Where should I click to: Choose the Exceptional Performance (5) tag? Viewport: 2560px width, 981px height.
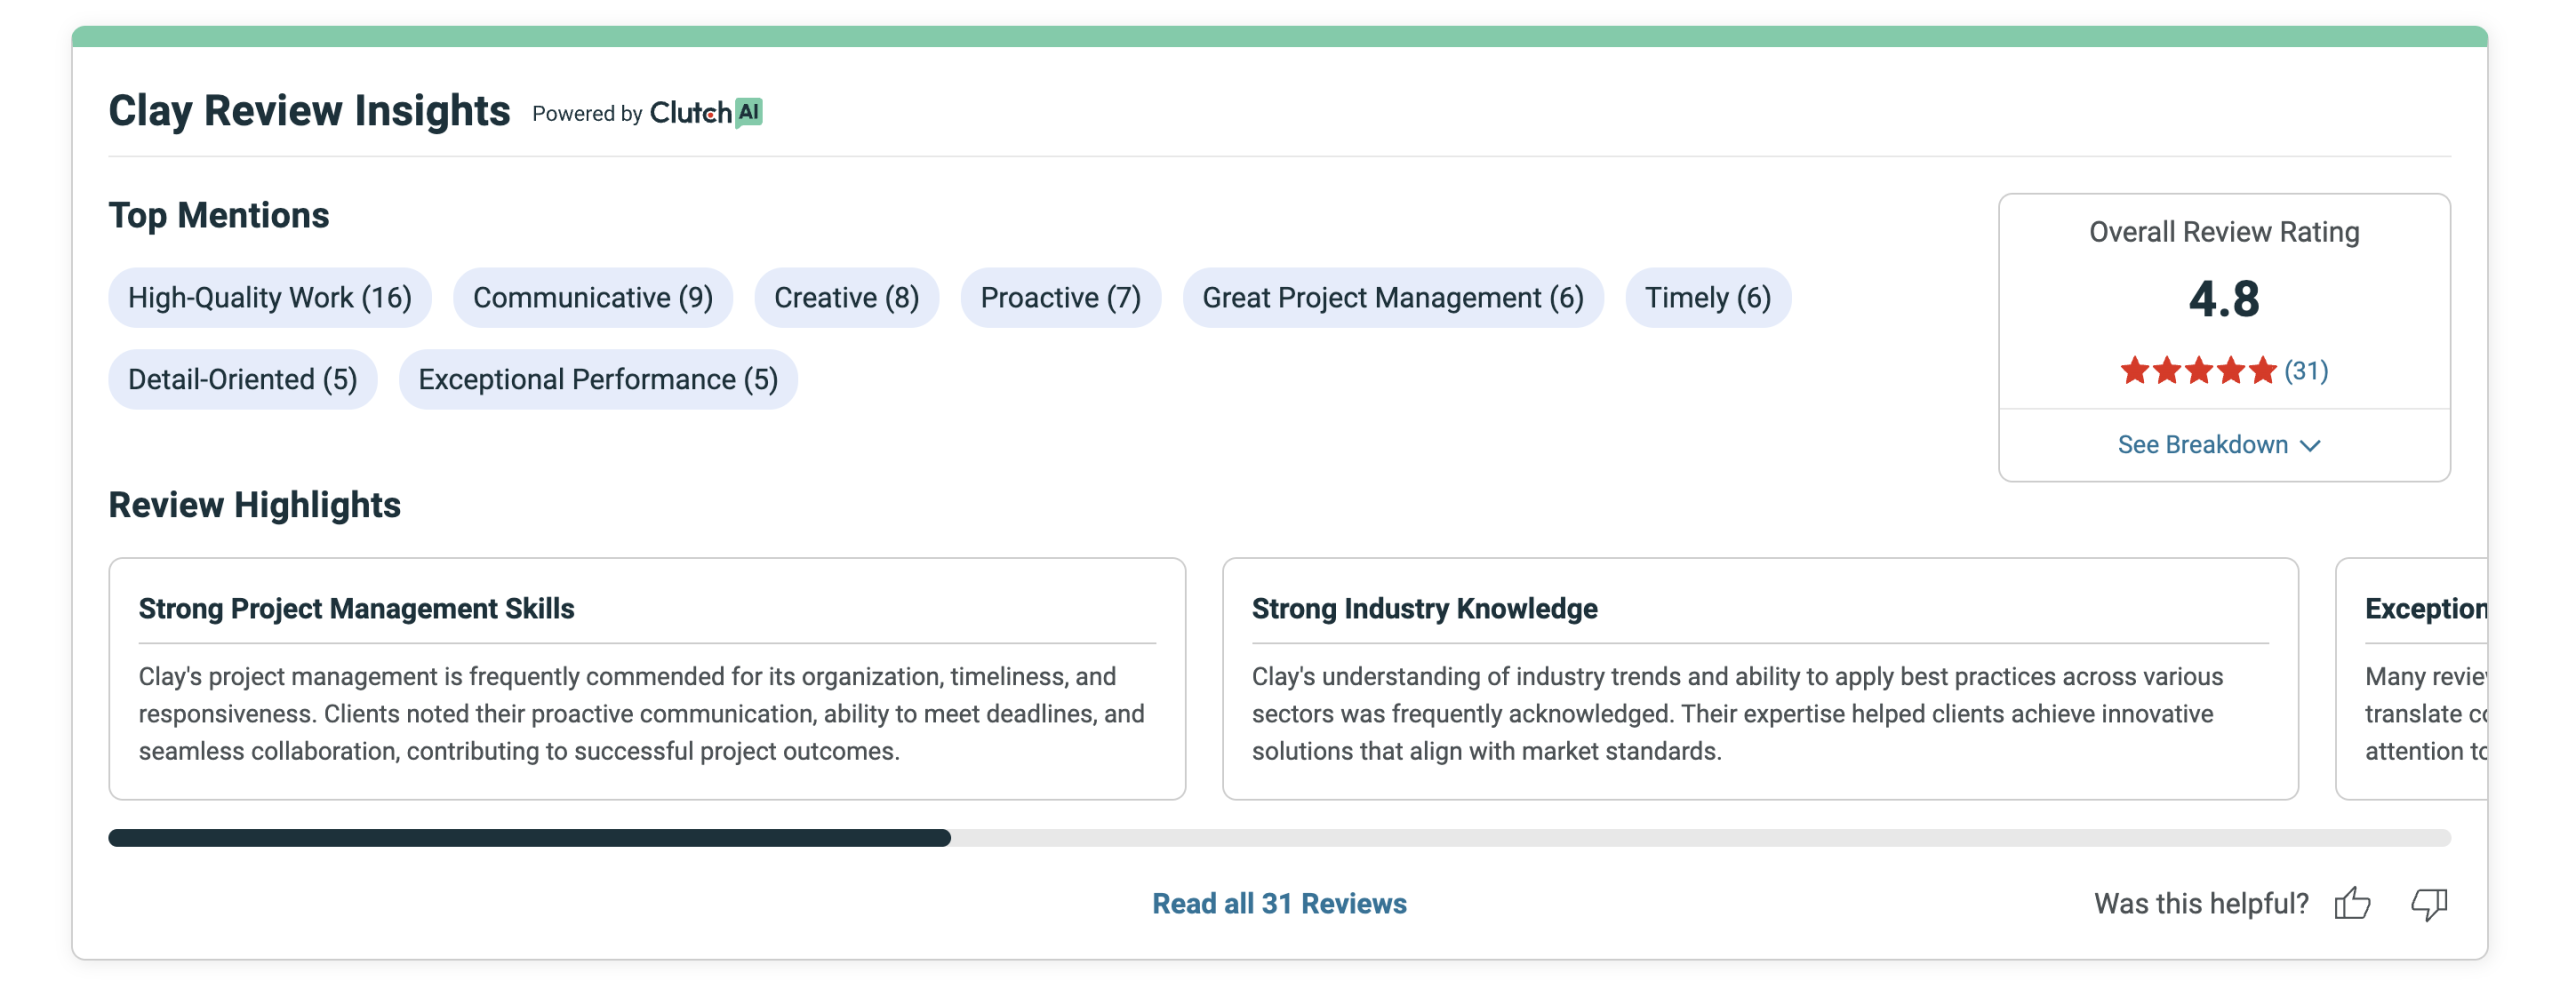tap(597, 379)
